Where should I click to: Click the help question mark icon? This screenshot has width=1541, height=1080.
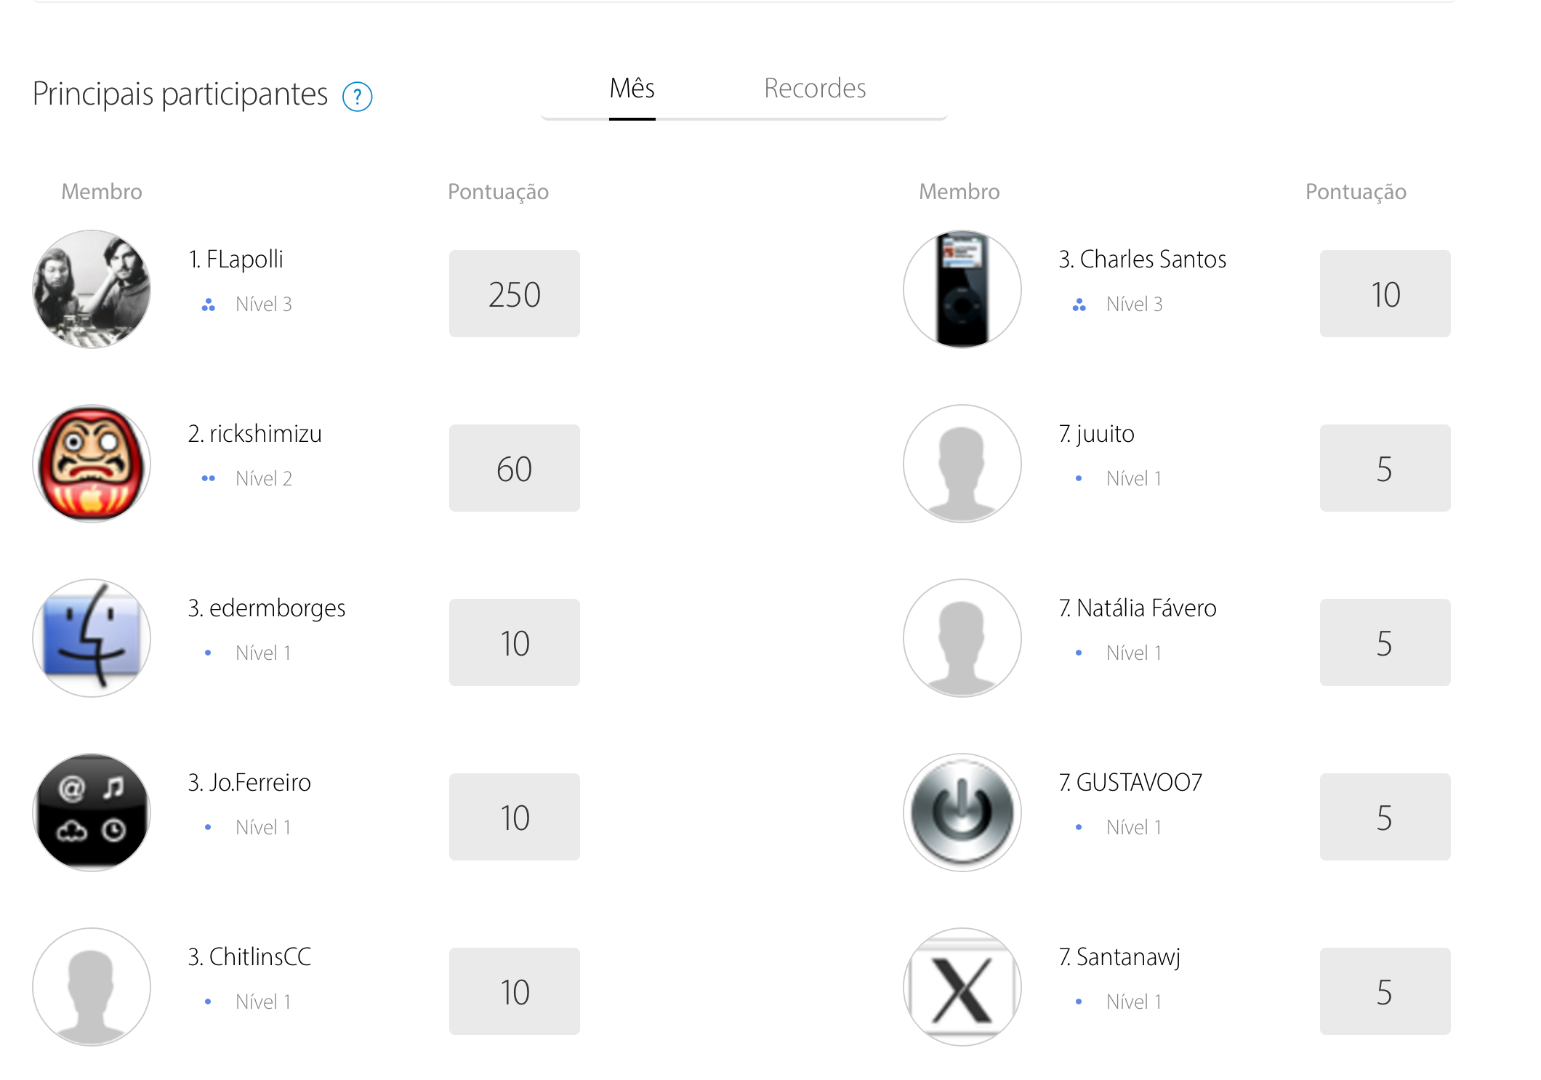tap(357, 97)
